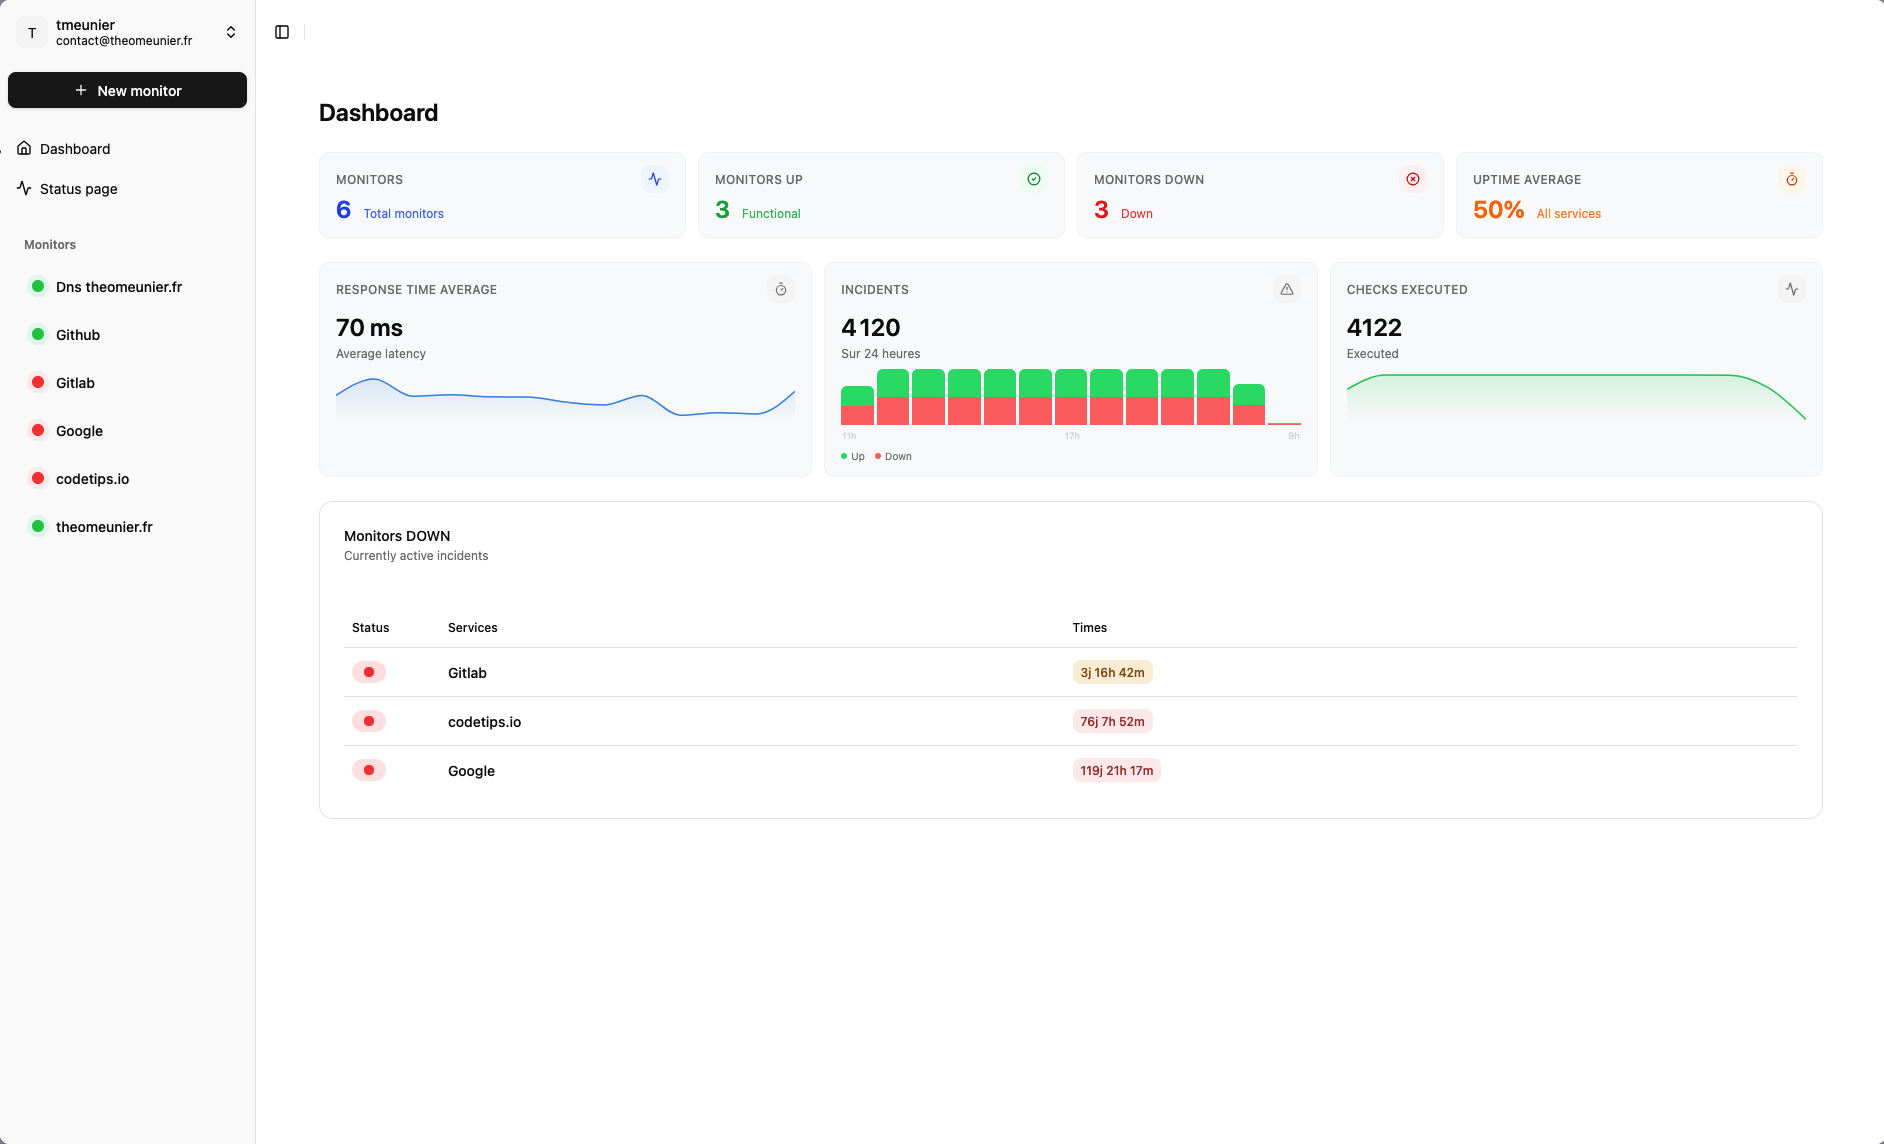1884x1144 pixels.
Task: Click green status dot beside theomeunier.fr
Action: (x=38, y=526)
